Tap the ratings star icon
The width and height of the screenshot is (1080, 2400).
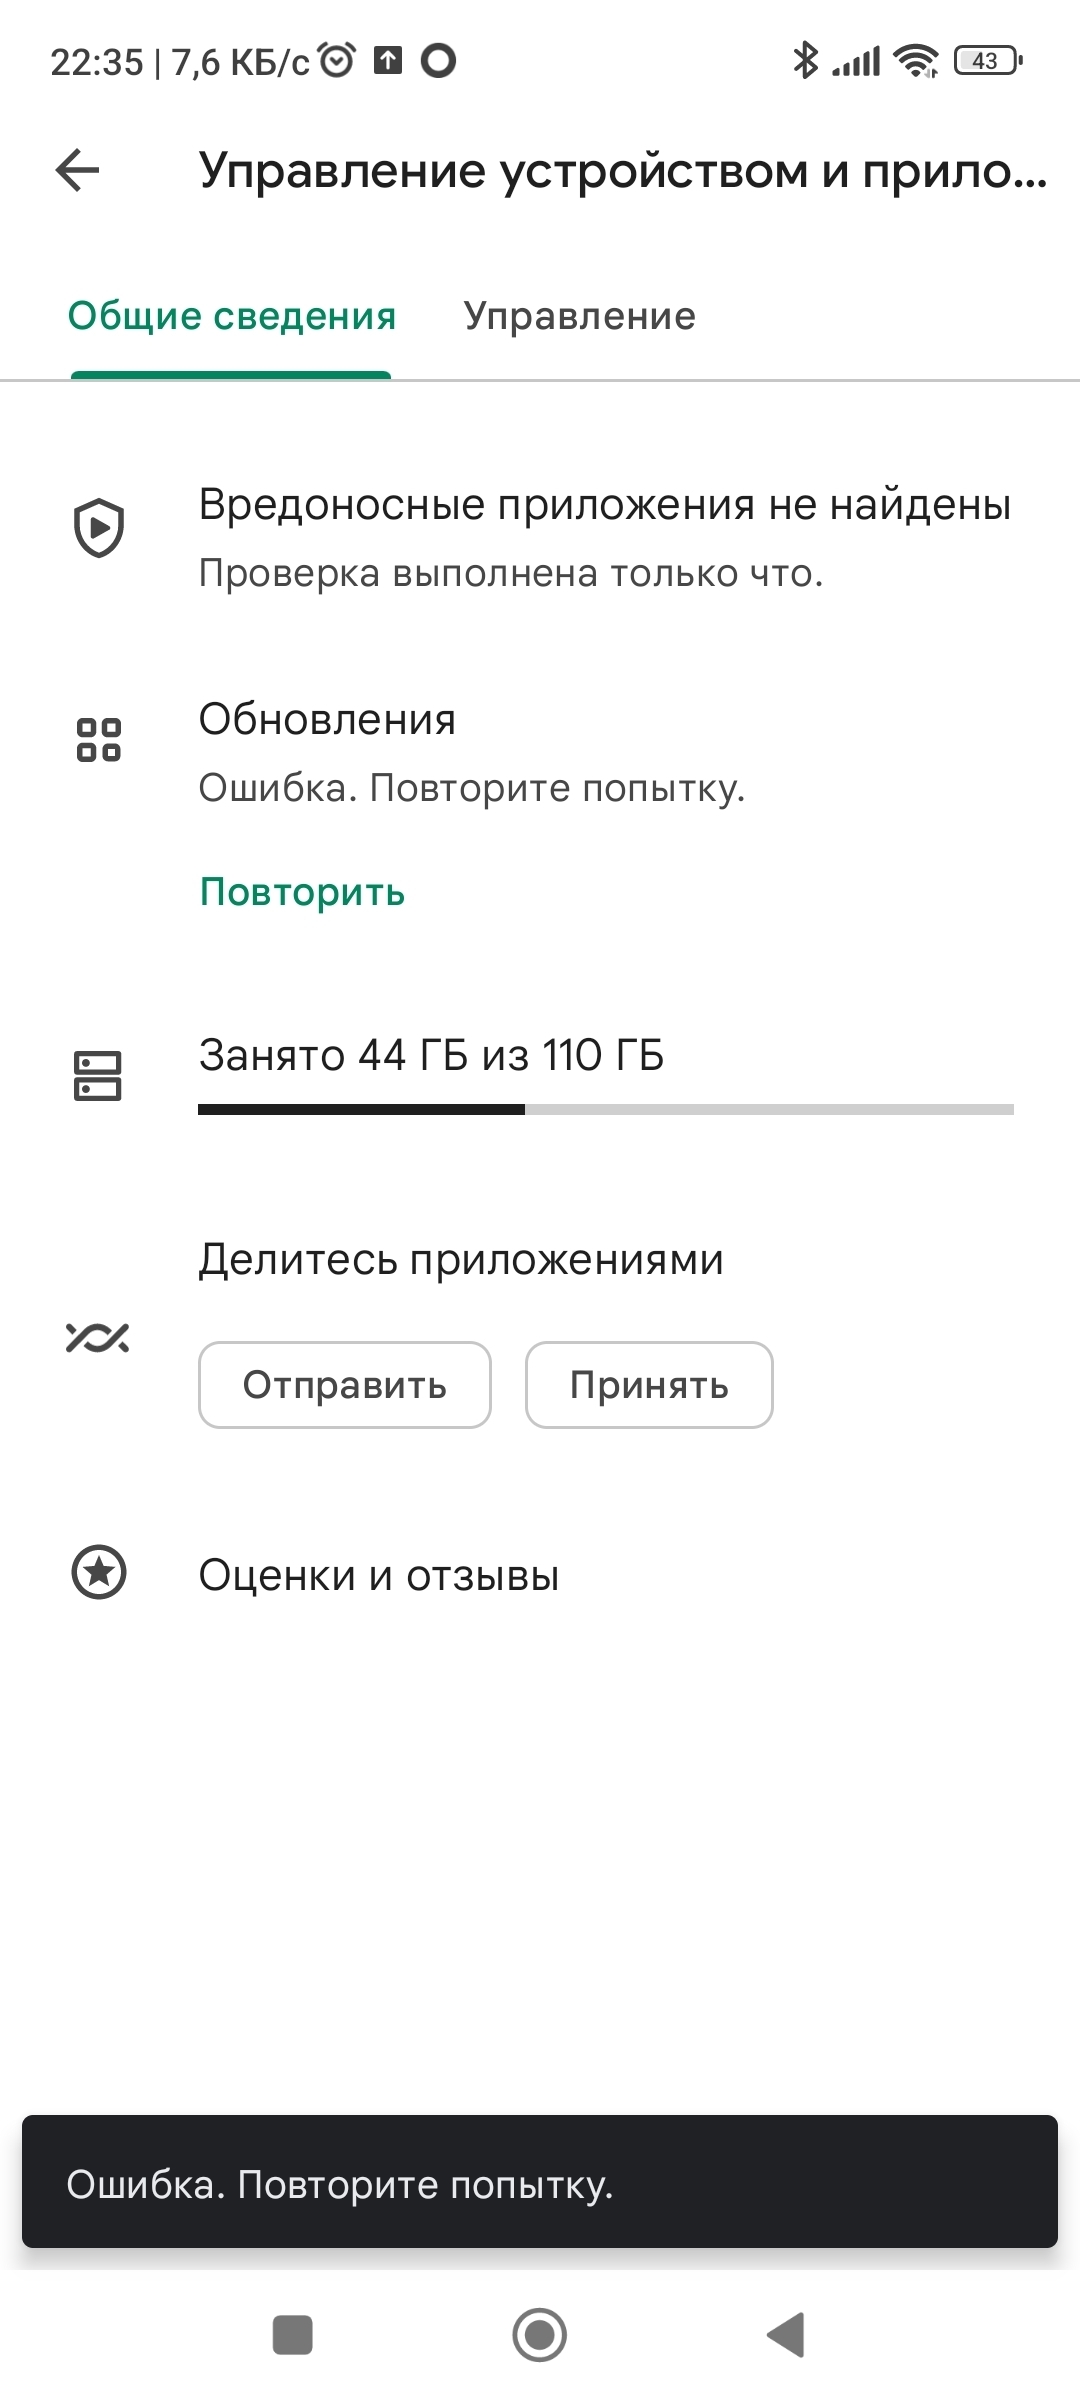[x=99, y=1573]
